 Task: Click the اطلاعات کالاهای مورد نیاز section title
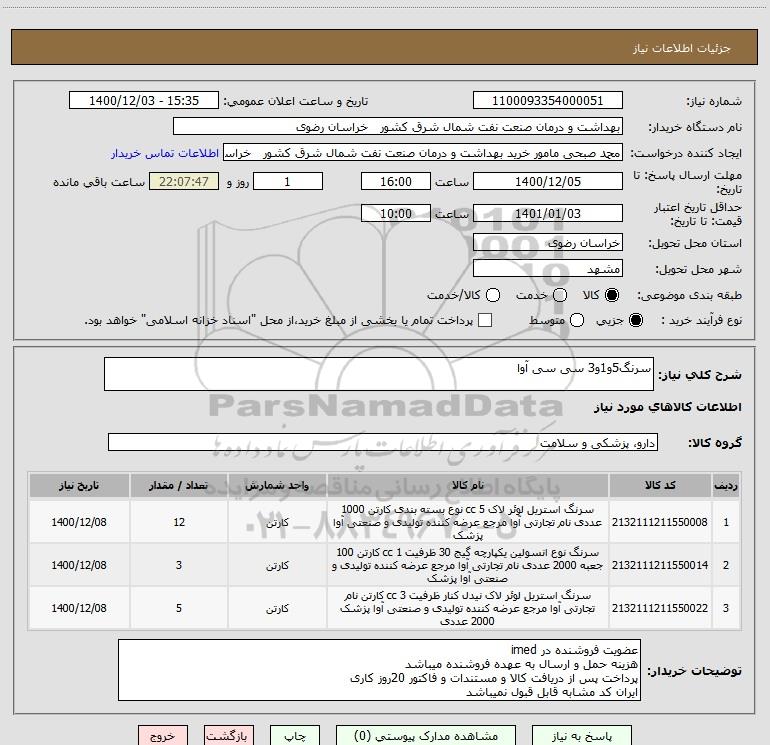tap(667, 407)
